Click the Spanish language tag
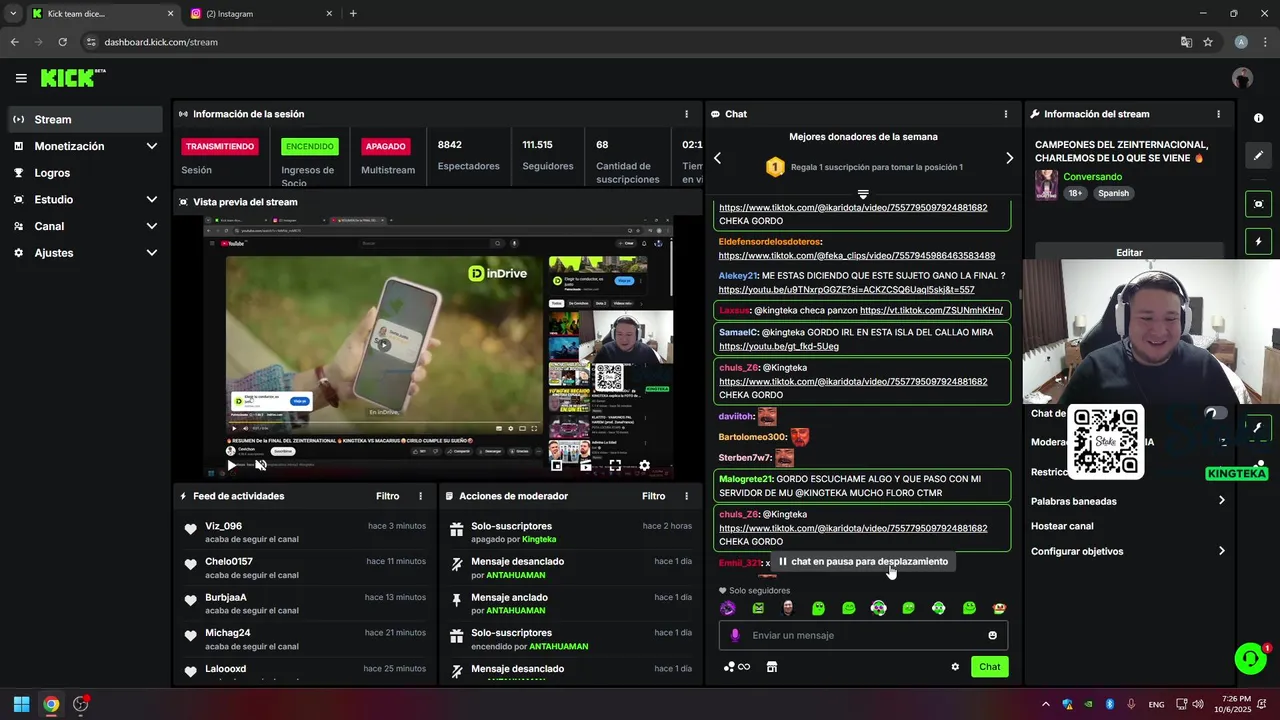 (1113, 193)
